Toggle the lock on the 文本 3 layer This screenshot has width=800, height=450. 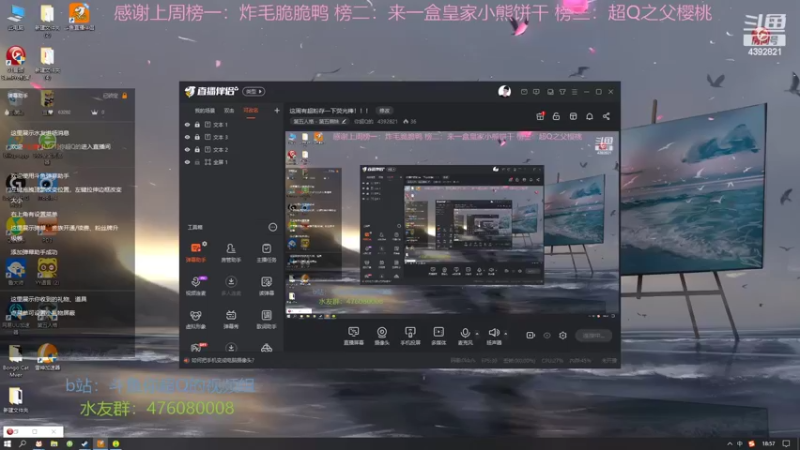tap(197, 137)
